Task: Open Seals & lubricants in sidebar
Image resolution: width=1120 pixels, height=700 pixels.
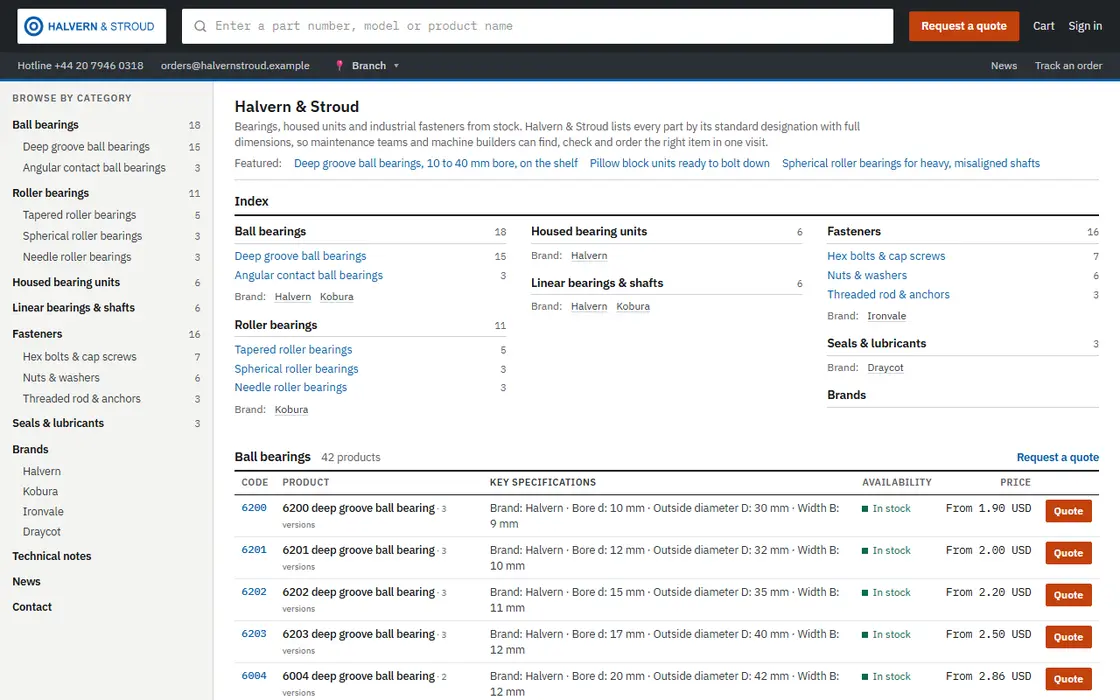Action: [58, 423]
